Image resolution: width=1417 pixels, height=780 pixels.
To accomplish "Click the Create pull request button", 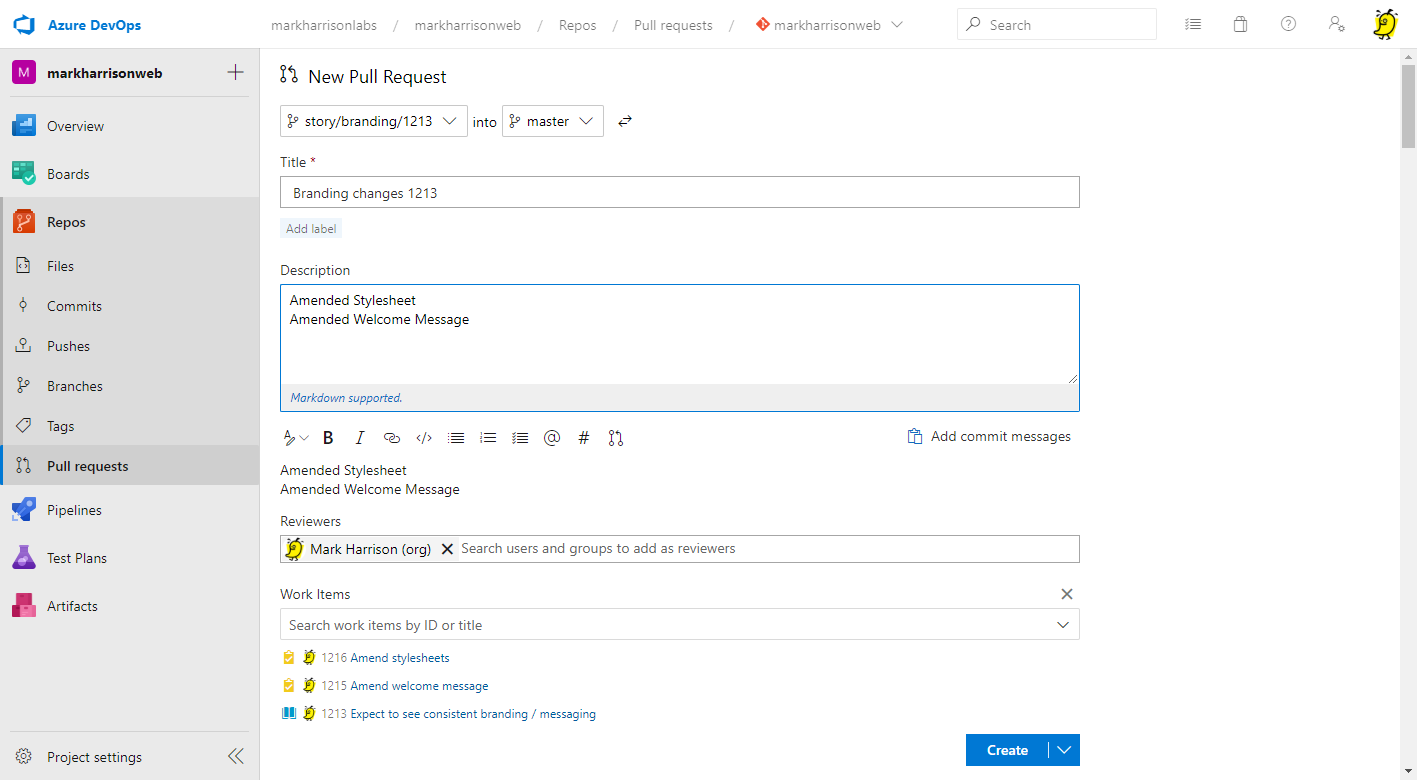I will click(1007, 750).
